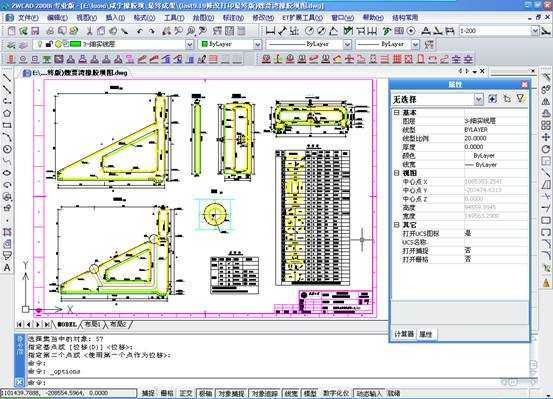The width and height of the screenshot is (553, 399).
Task: Select the Rotate tool in right toolbar
Action: coord(546,149)
